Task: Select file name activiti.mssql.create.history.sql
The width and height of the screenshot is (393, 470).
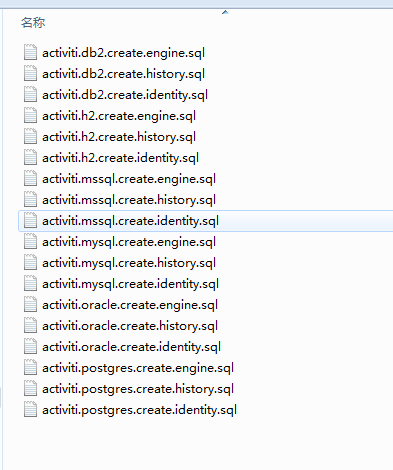Action: click(129, 200)
